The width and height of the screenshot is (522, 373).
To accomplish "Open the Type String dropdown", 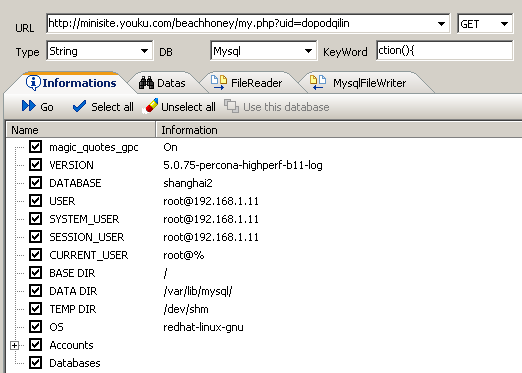I will [x=144, y=51].
